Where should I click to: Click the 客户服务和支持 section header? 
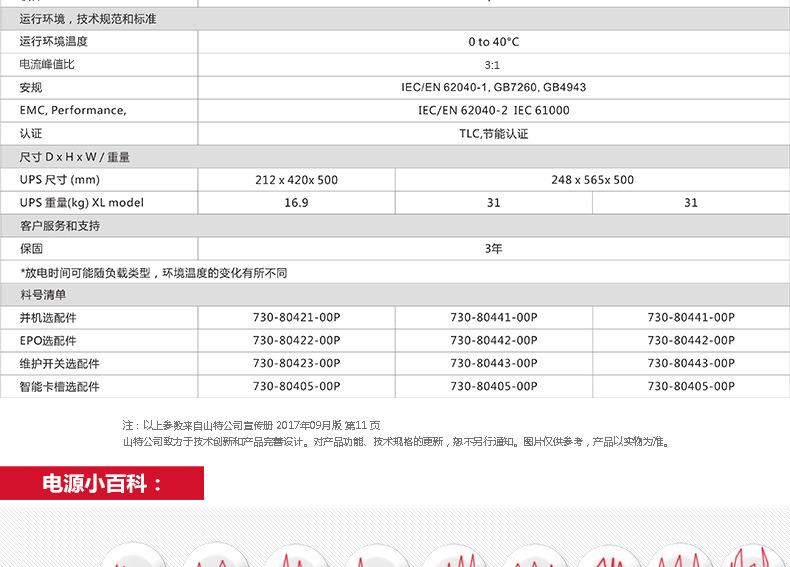pos(59,226)
